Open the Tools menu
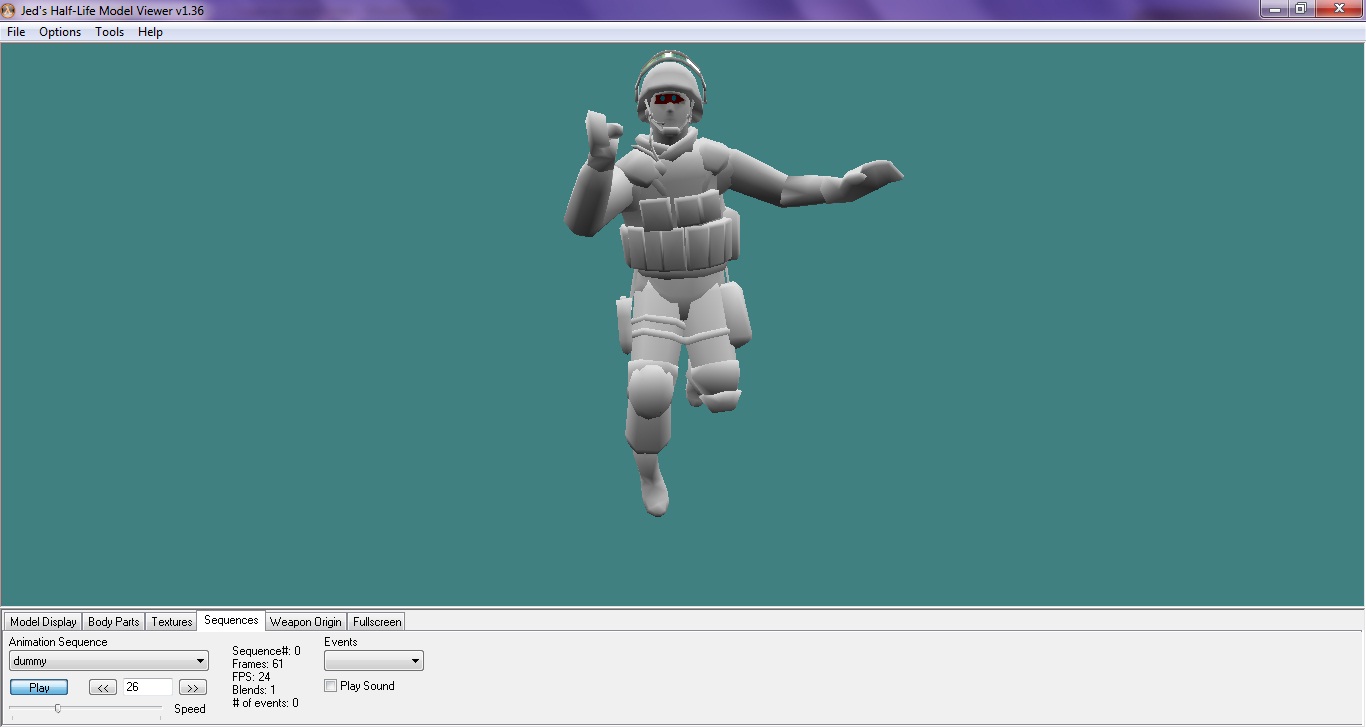This screenshot has width=1366, height=728. click(110, 32)
